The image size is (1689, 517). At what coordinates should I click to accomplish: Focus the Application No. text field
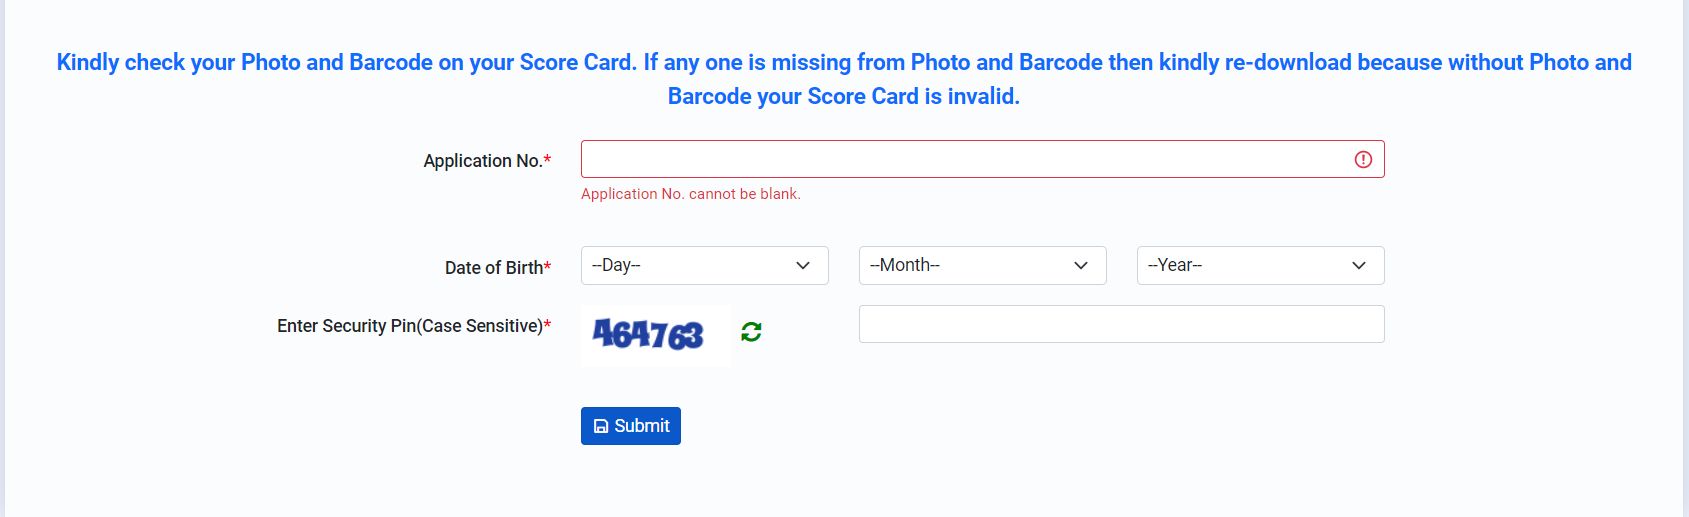(983, 159)
